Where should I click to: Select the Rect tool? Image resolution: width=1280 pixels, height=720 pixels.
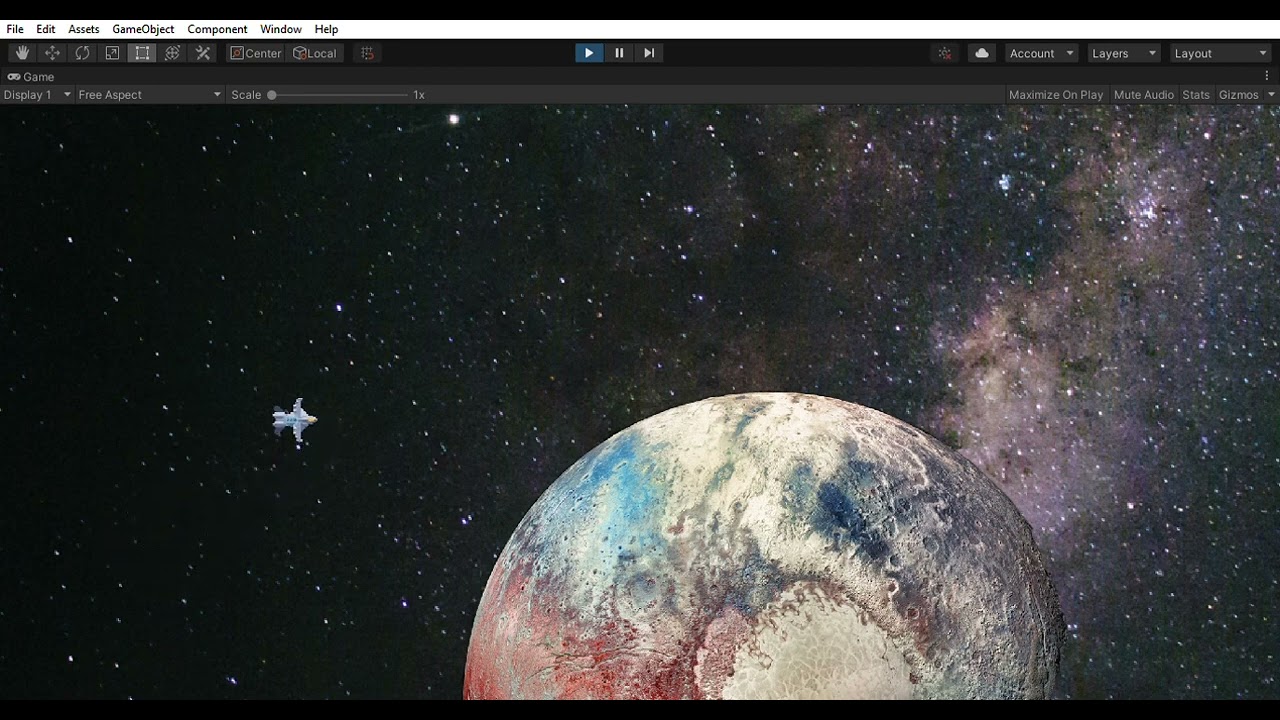[142, 53]
